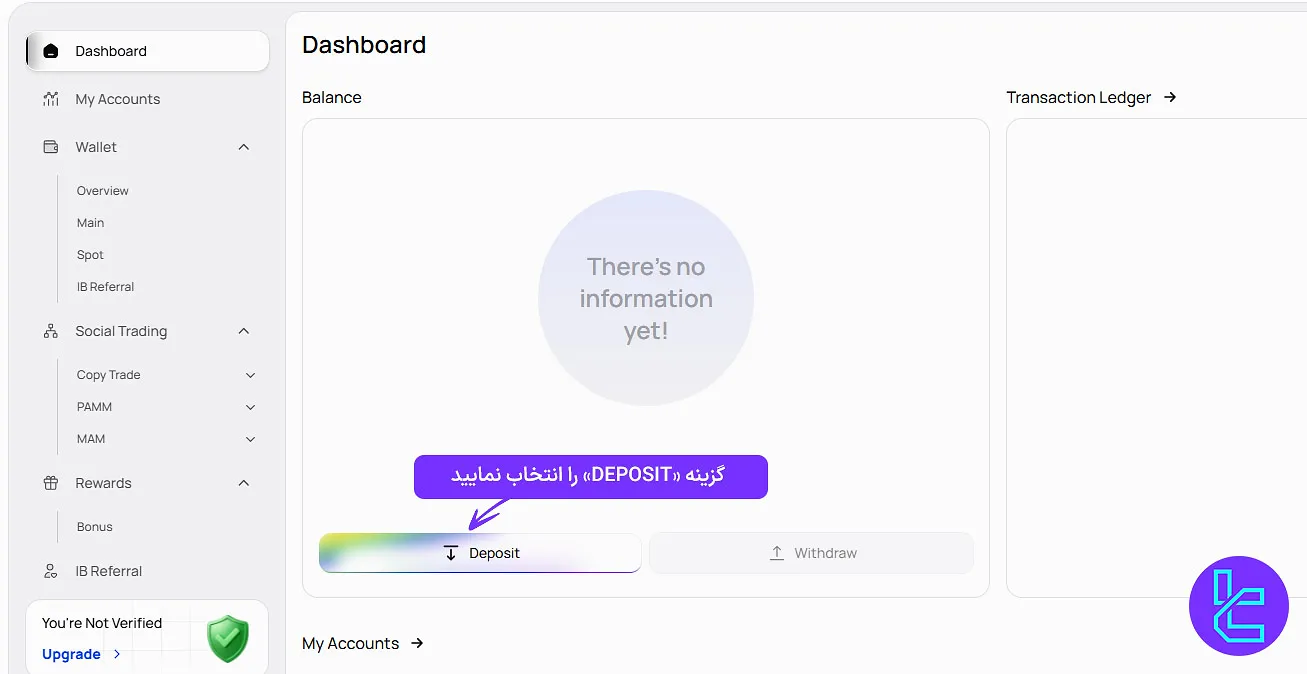1307x674 pixels.
Task: Collapse the Wallet section
Action: tap(243, 146)
